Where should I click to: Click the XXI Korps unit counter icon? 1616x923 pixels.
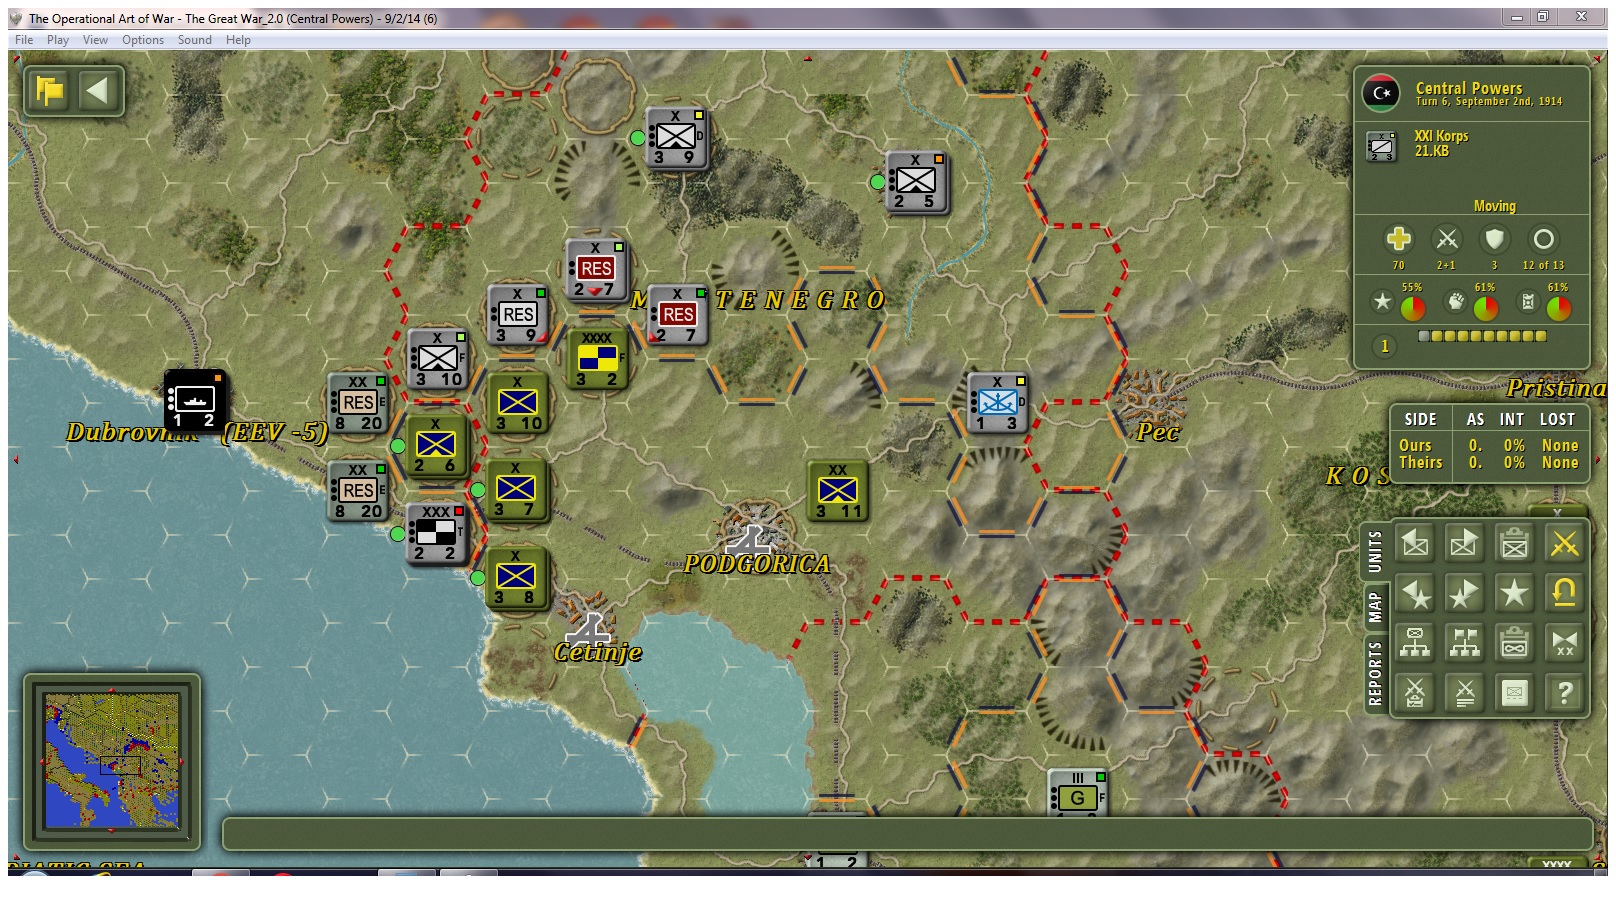coord(1382,146)
